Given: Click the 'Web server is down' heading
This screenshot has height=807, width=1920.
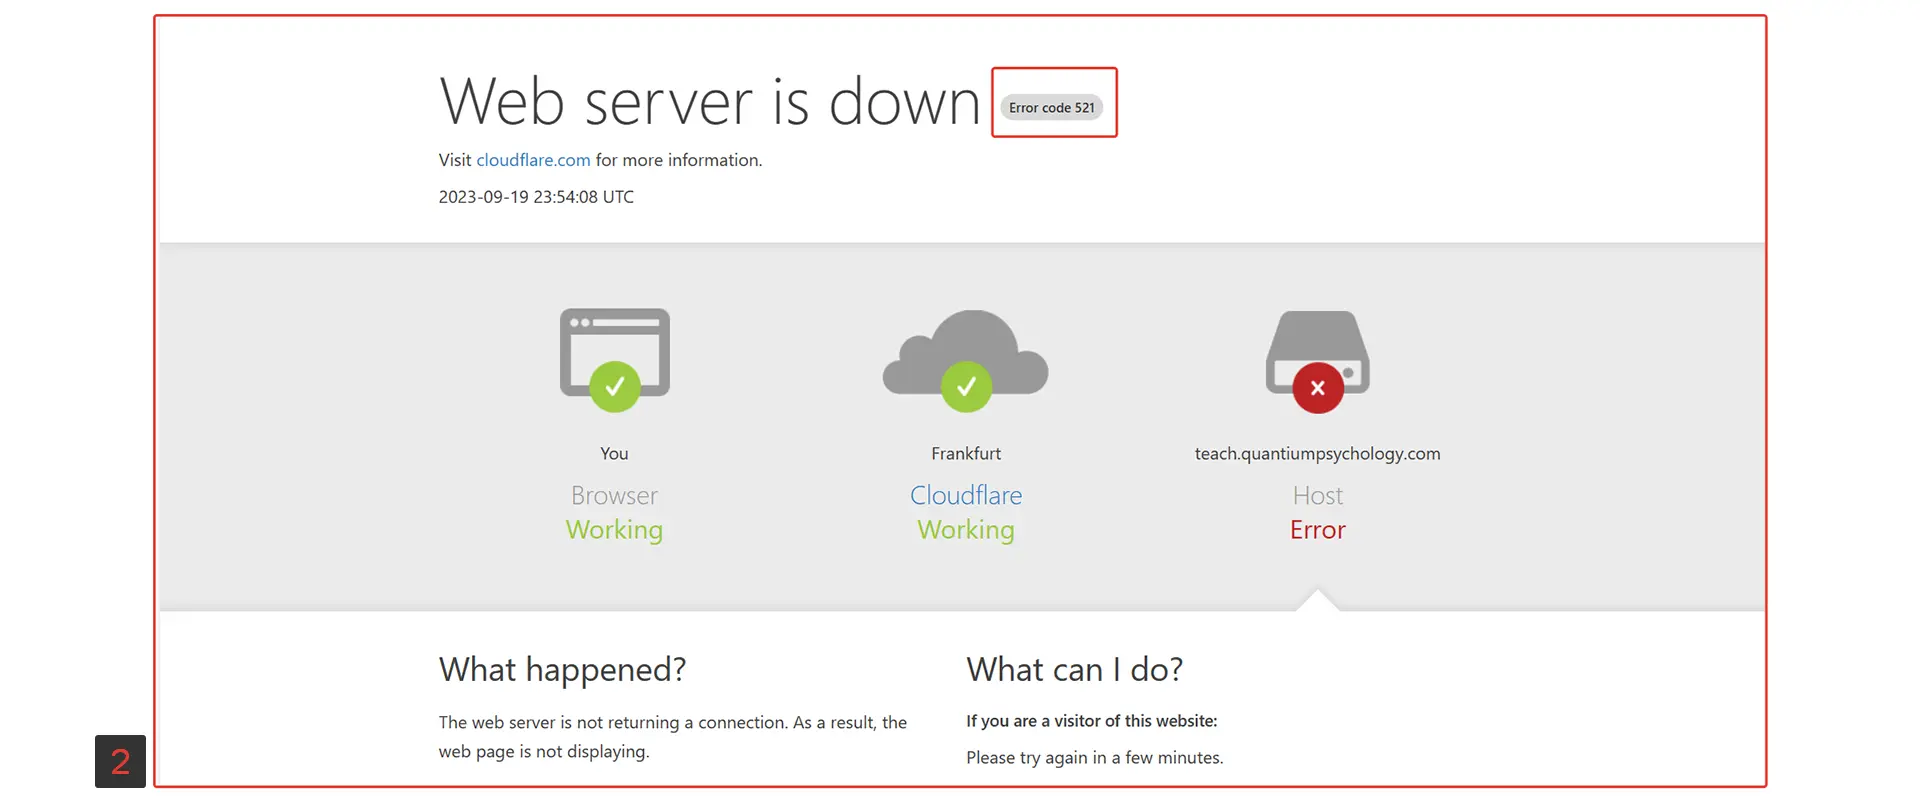Looking at the screenshot, I should (710, 102).
